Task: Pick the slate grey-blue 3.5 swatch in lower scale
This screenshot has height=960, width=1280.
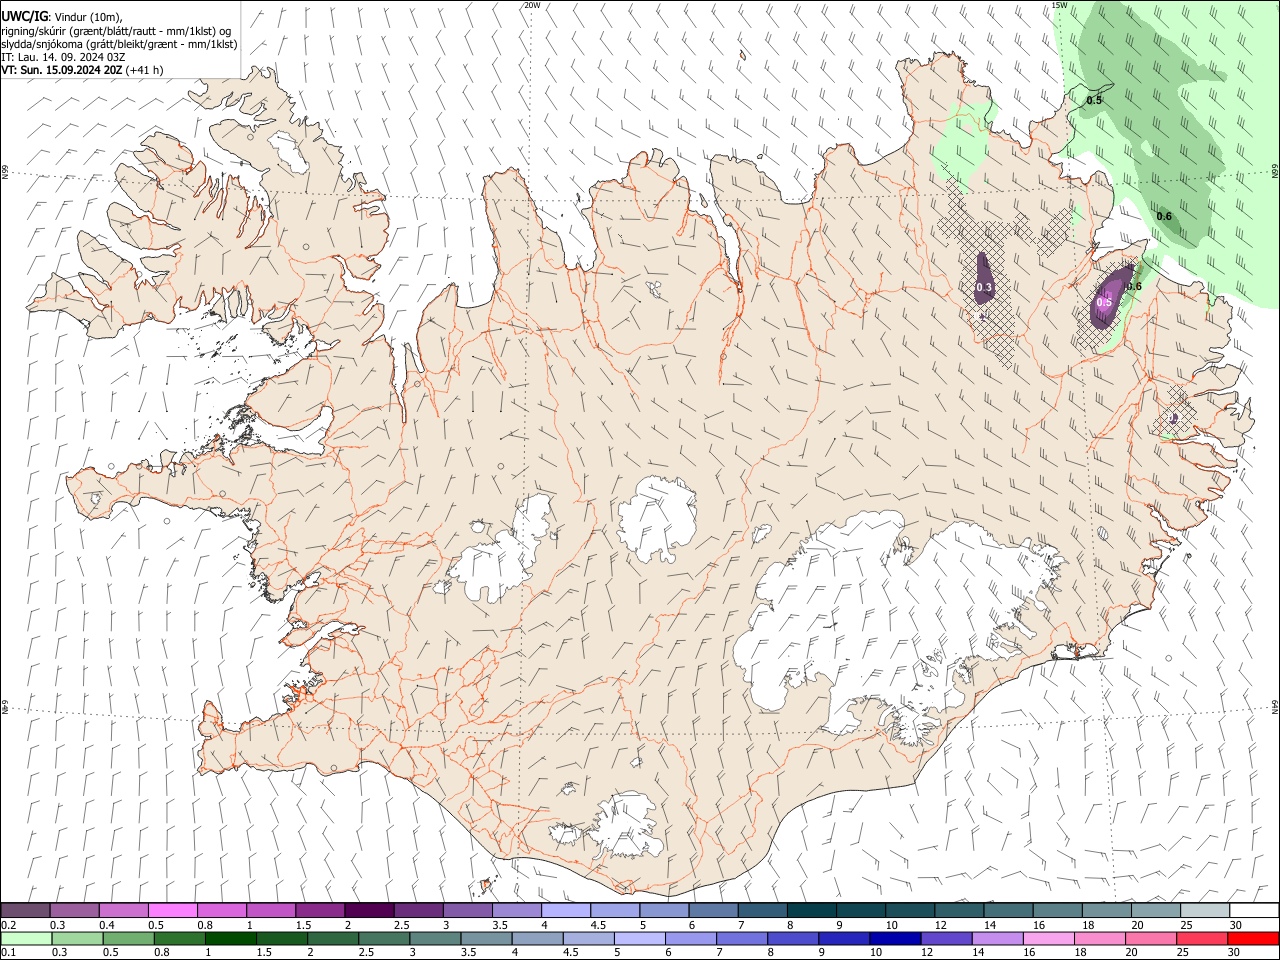Action: click(x=486, y=939)
